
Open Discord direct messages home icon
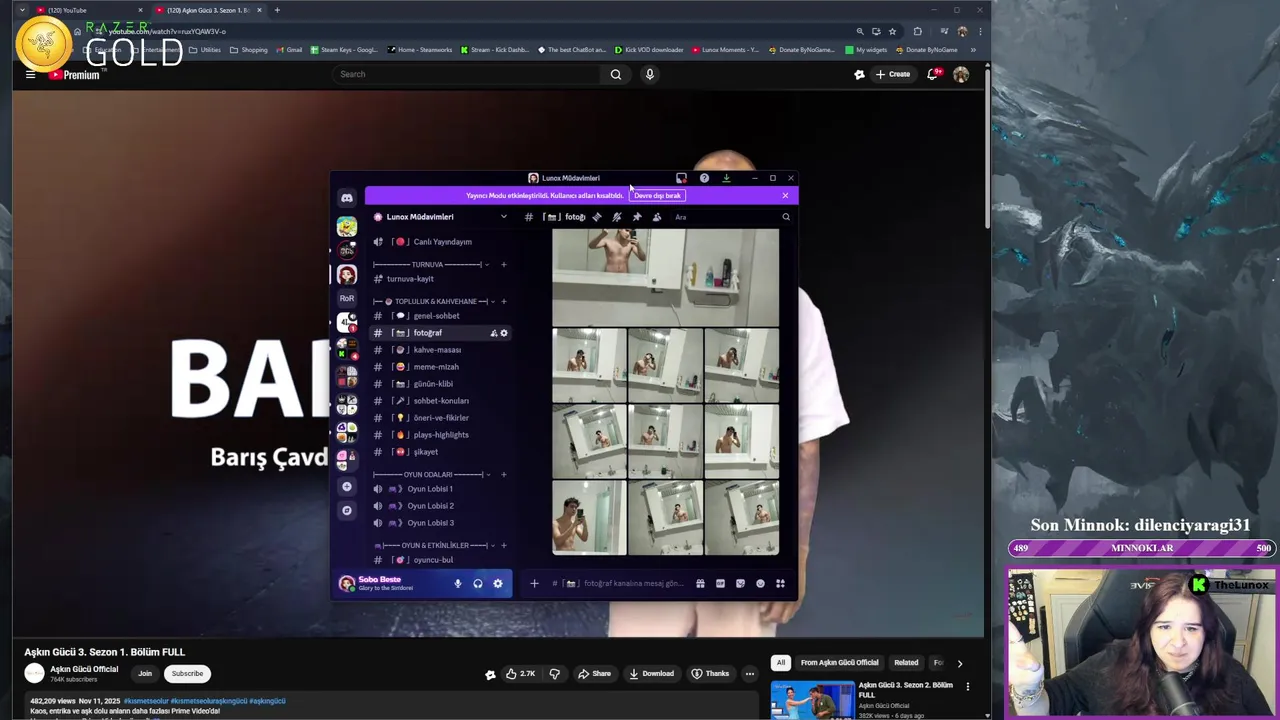[347, 198]
